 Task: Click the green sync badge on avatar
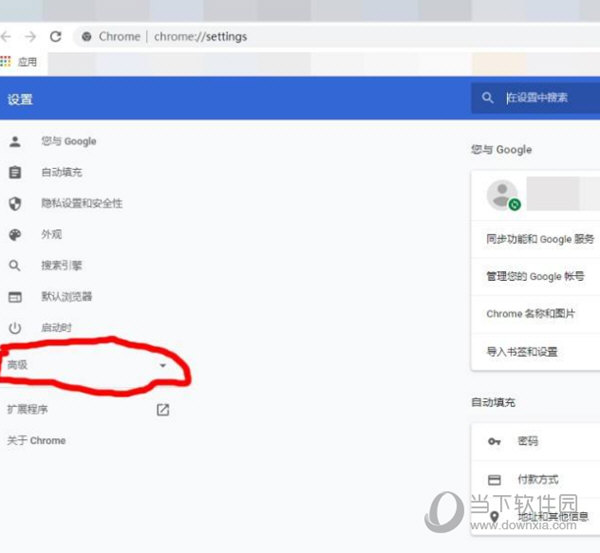click(515, 205)
